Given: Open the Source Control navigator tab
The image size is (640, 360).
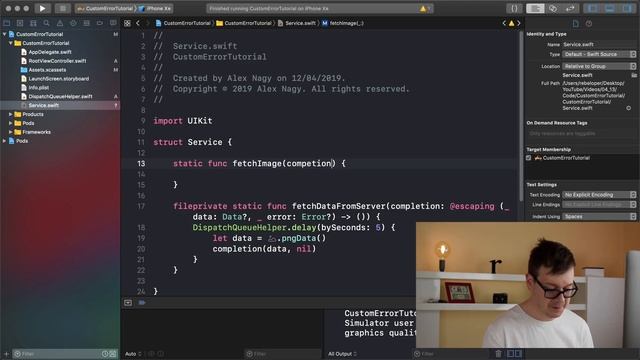Looking at the screenshot, I should click(x=20, y=23).
